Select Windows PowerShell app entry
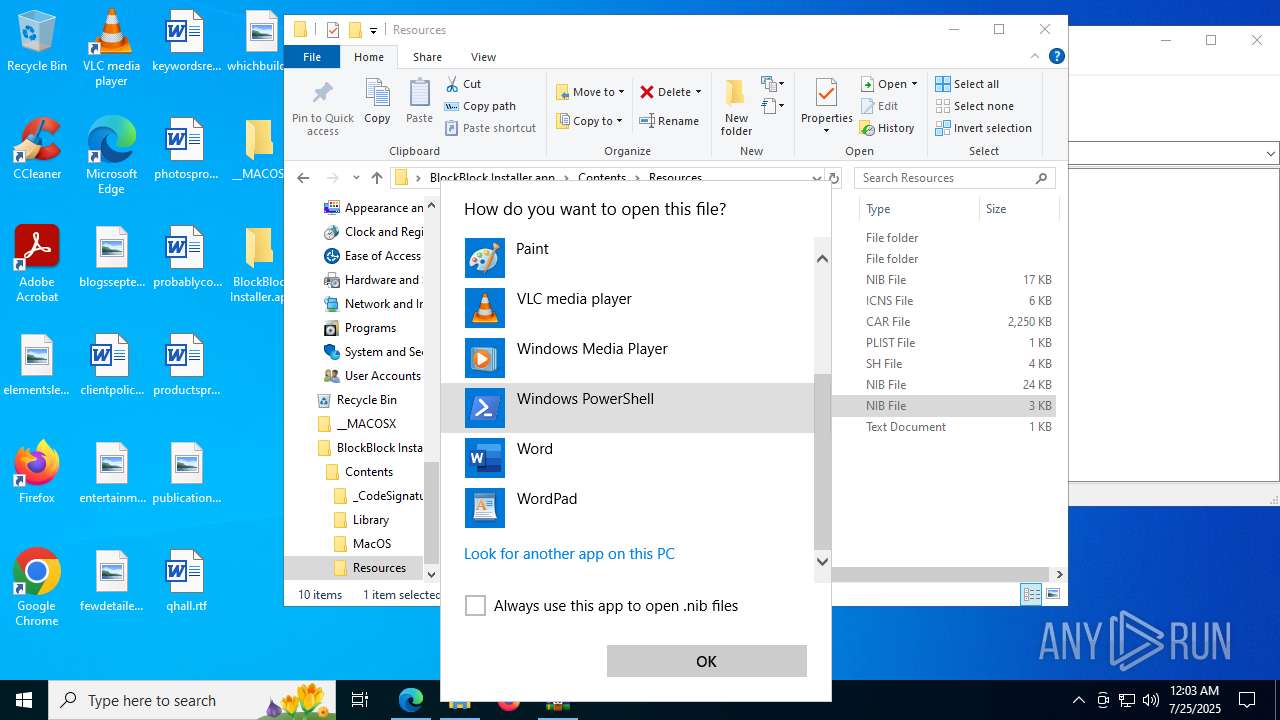Image resolution: width=1280 pixels, height=720 pixels. pyautogui.click(x=627, y=408)
